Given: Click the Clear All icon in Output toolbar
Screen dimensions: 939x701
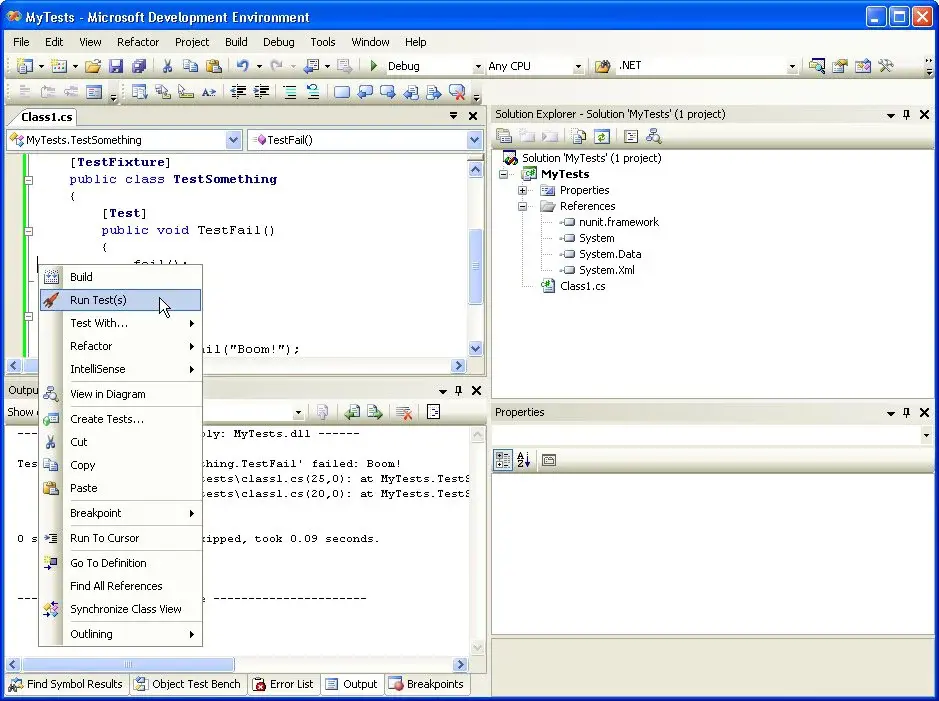Looking at the screenshot, I should [404, 412].
